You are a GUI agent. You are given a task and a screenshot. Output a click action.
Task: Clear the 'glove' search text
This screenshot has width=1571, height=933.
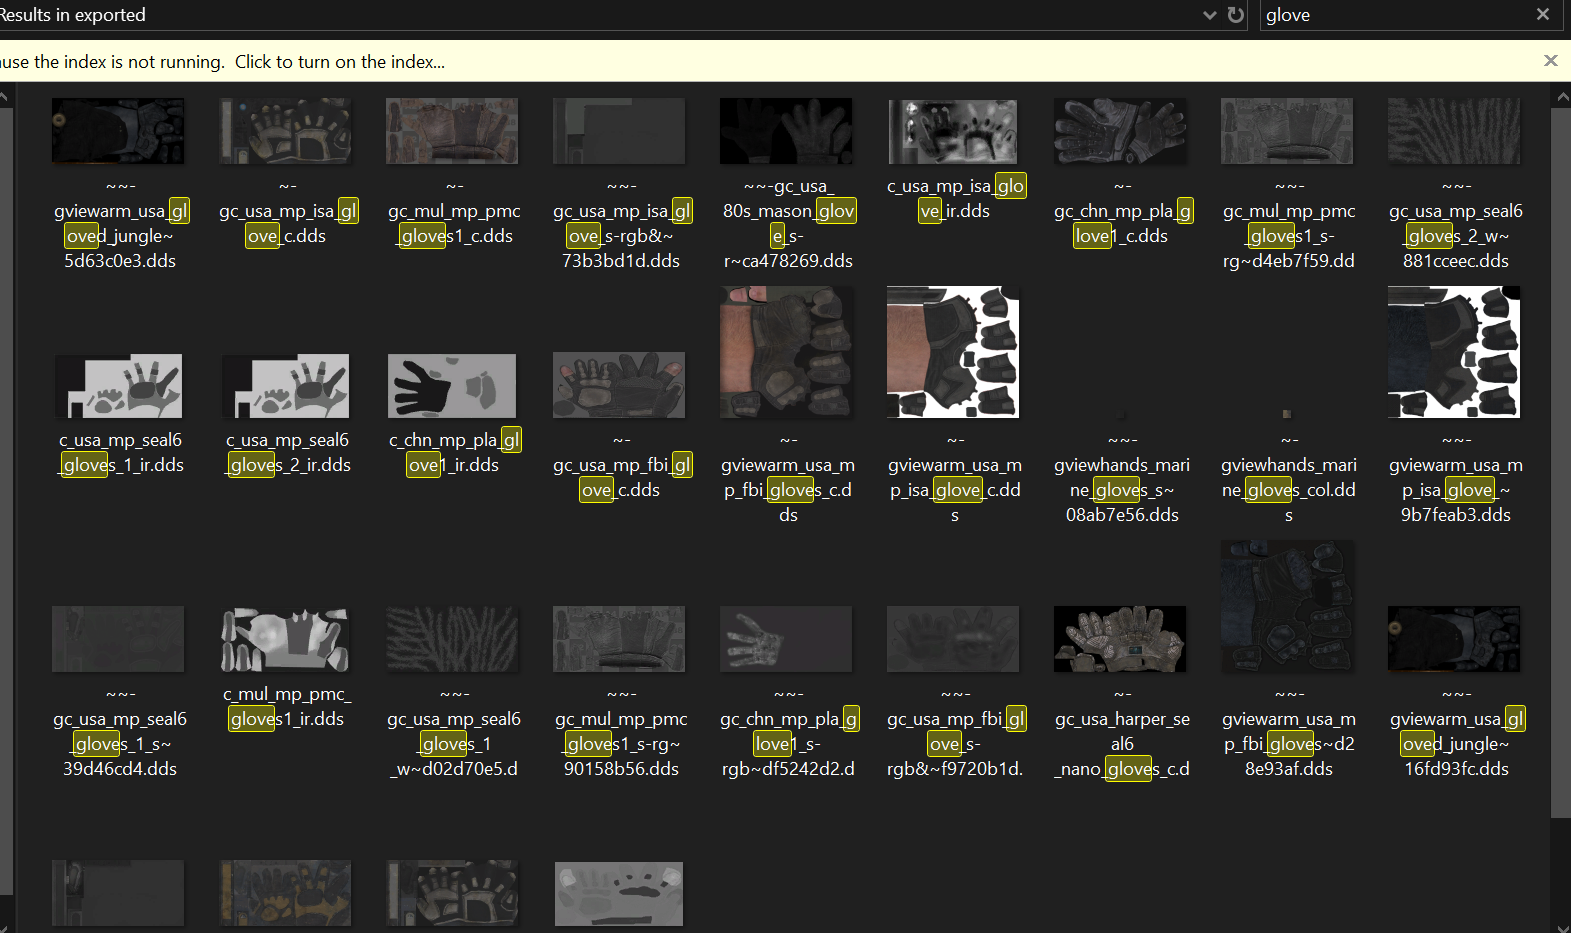[1543, 14]
